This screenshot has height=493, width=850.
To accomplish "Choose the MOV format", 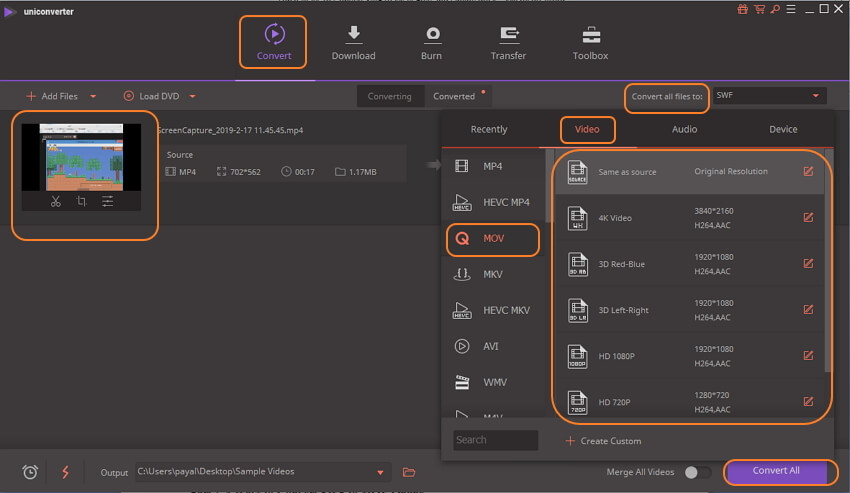I will (493, 239).
